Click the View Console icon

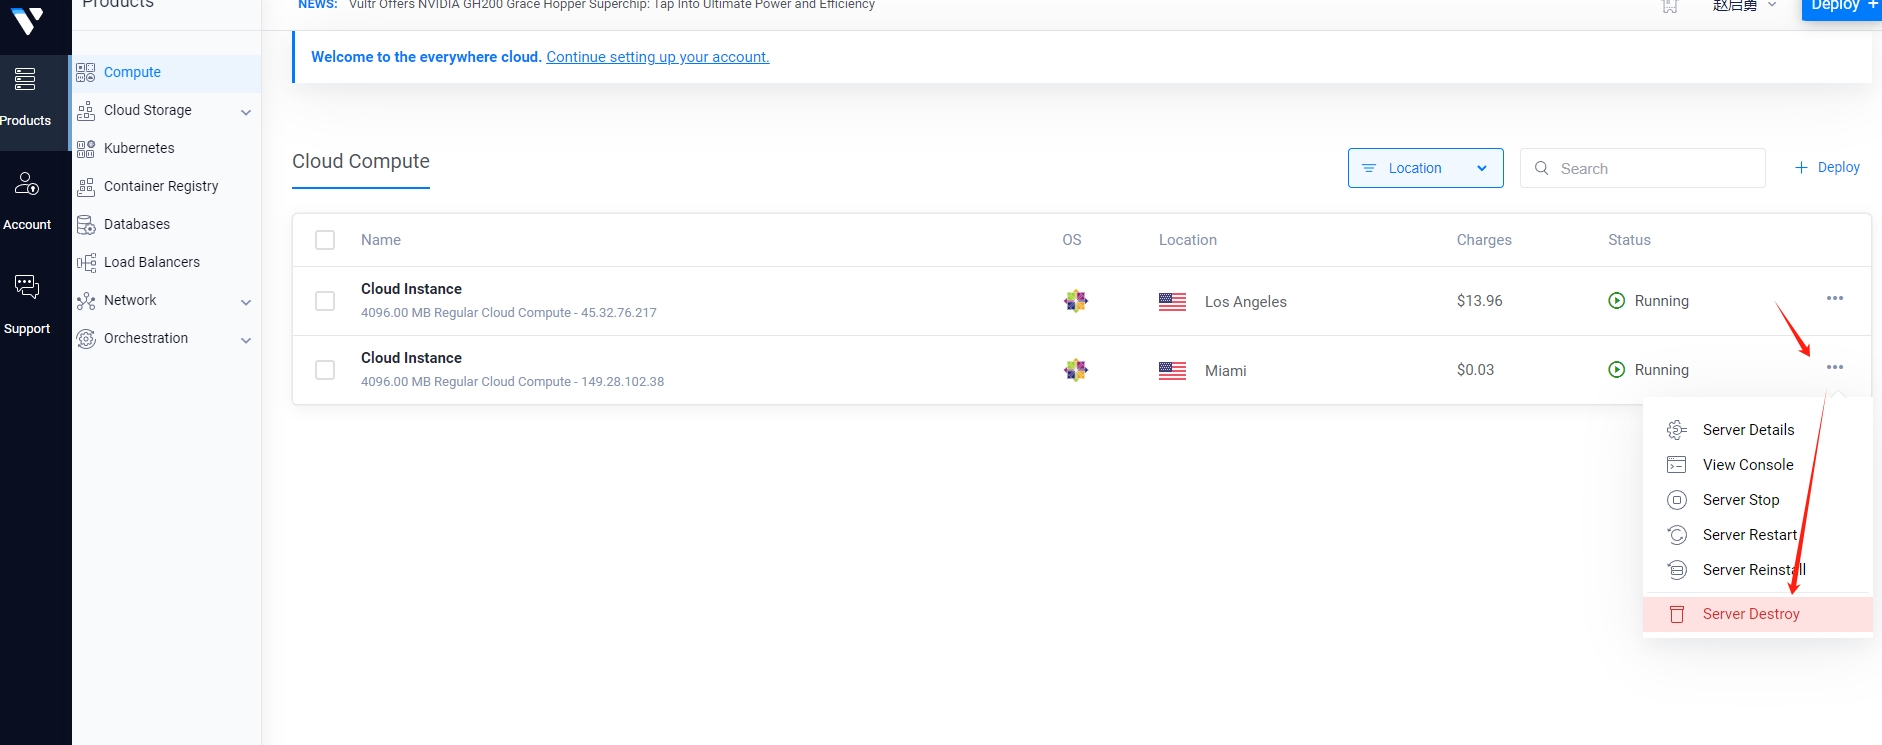1677,465
